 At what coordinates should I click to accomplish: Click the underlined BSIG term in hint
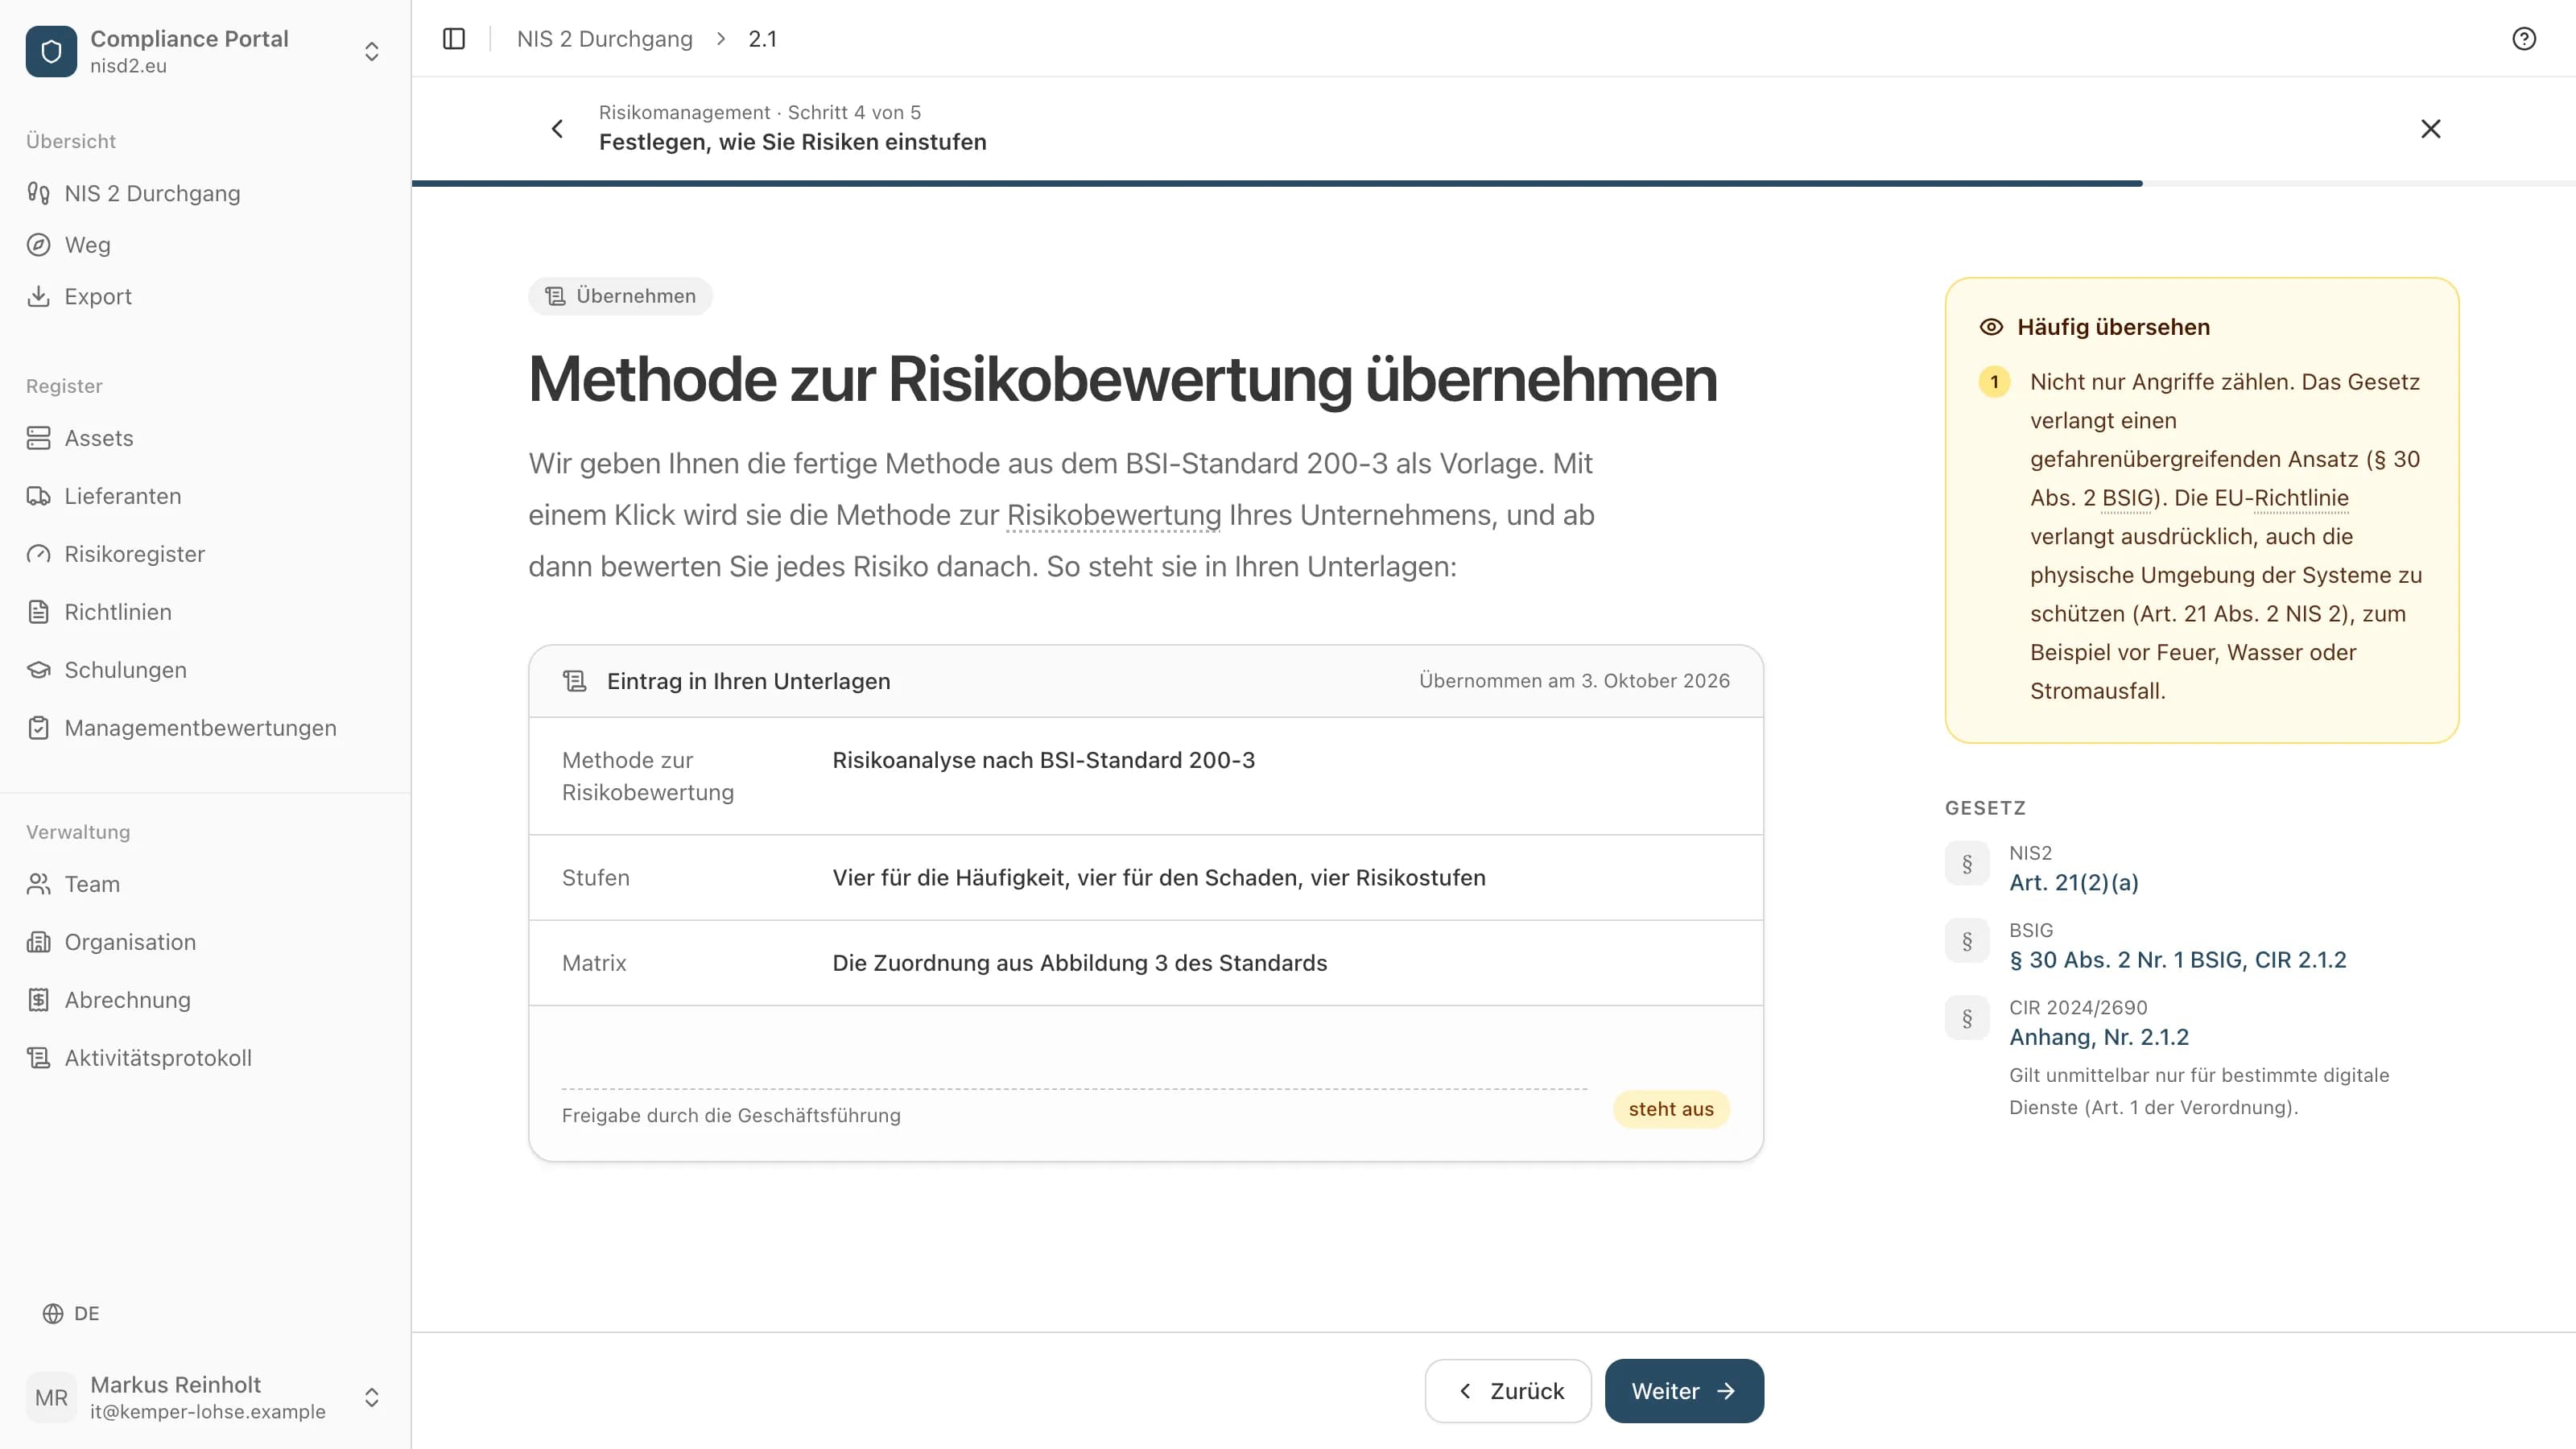(x=2127, y=498)
